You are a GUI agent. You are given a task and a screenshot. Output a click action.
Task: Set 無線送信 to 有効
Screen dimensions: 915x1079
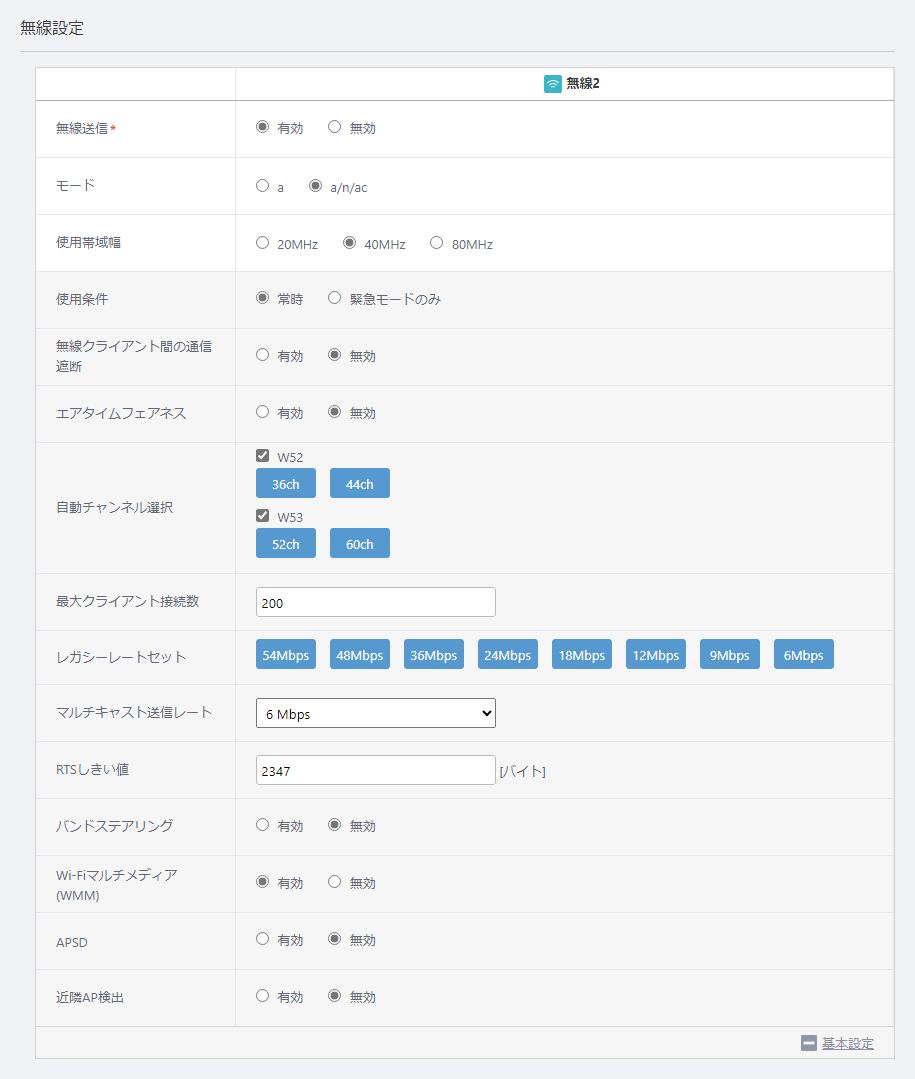coord(262,127)
